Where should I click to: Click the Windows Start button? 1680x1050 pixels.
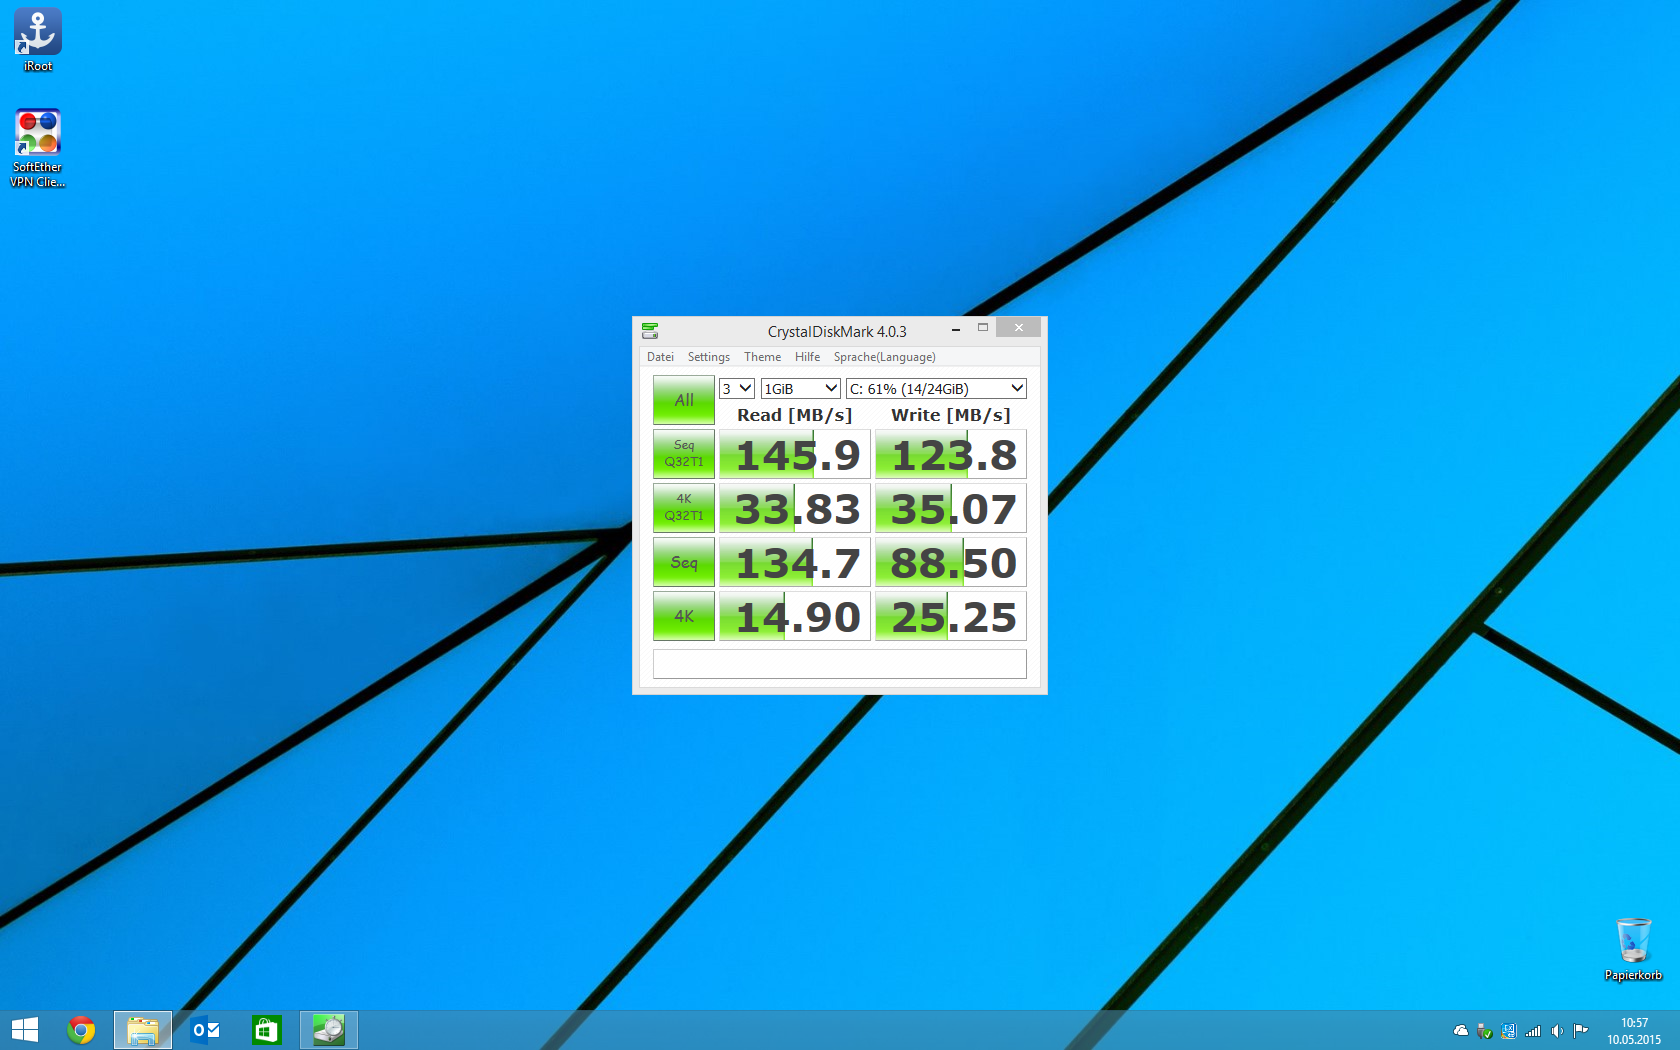point(24,1030)
